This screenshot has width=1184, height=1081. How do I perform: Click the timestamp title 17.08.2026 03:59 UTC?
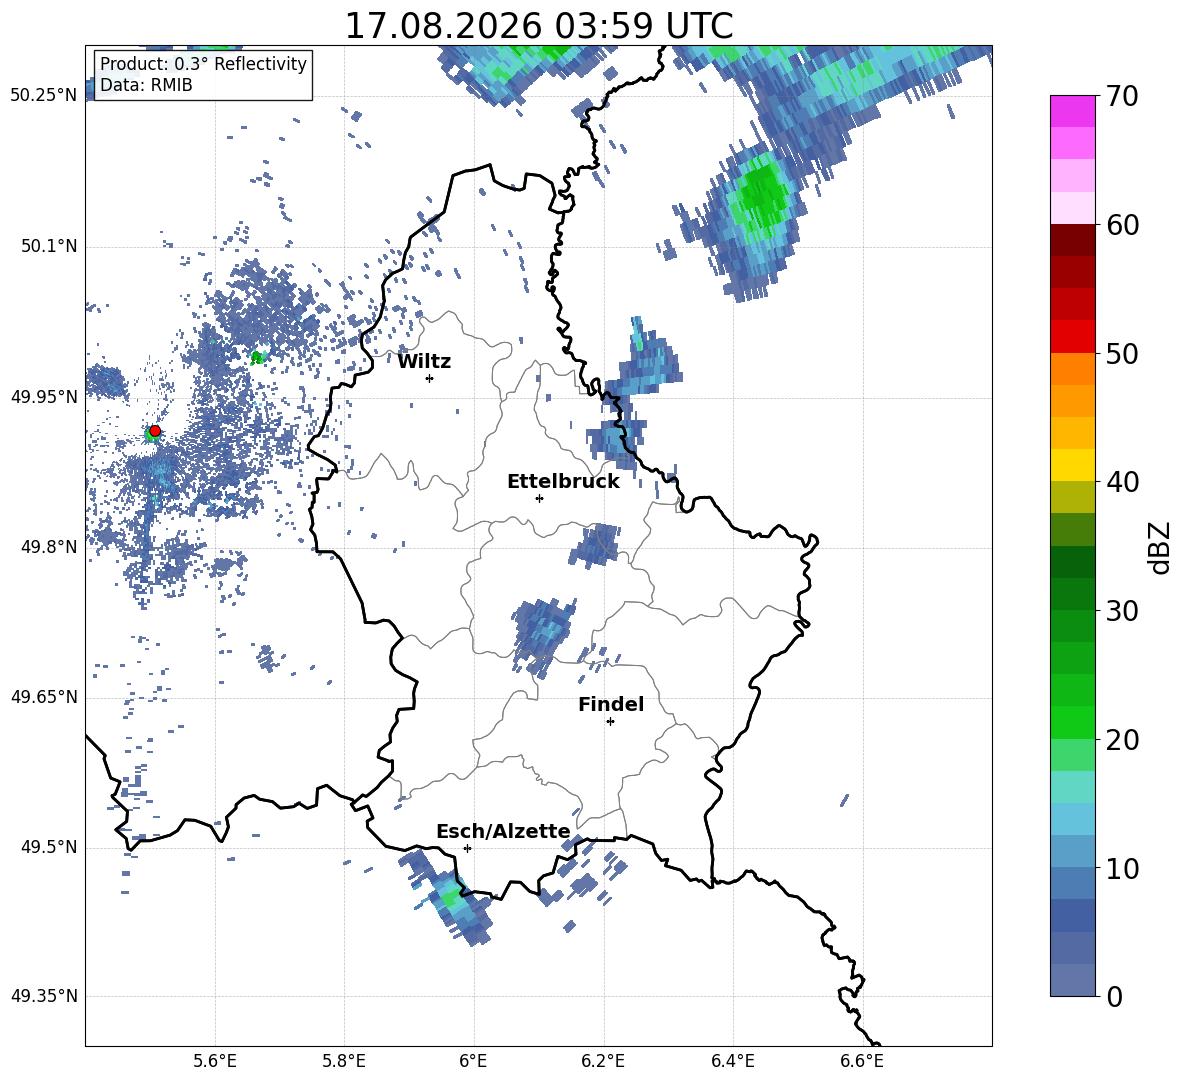[x=538, y=26]
